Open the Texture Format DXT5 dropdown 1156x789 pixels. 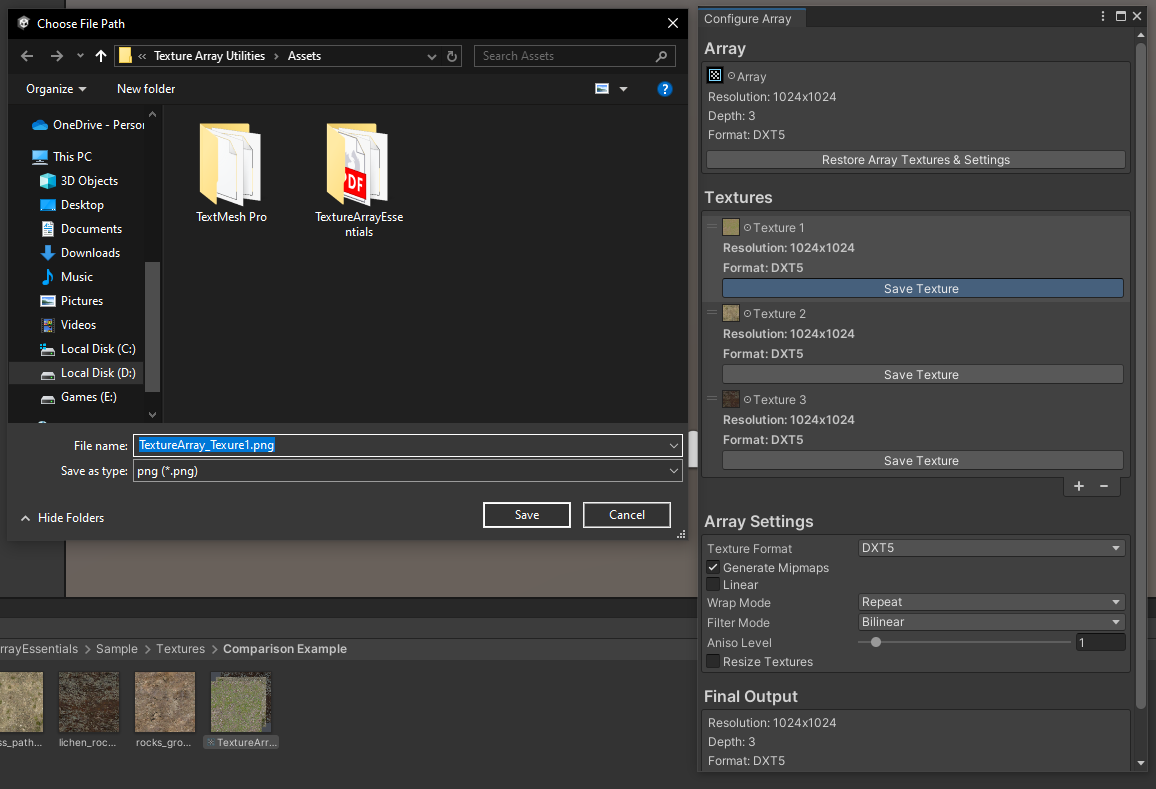991,548
